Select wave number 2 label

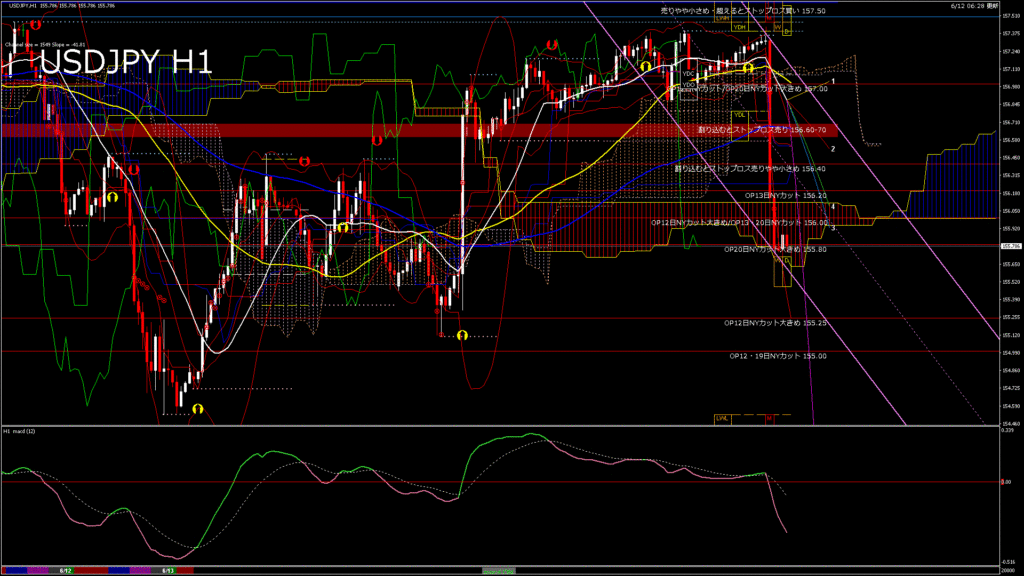(833, 150)
